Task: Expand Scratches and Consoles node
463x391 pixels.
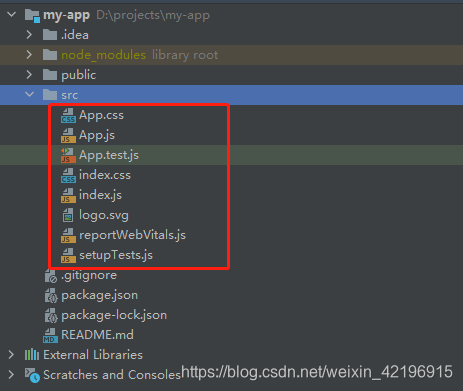Action: click(x=11, y=375)
